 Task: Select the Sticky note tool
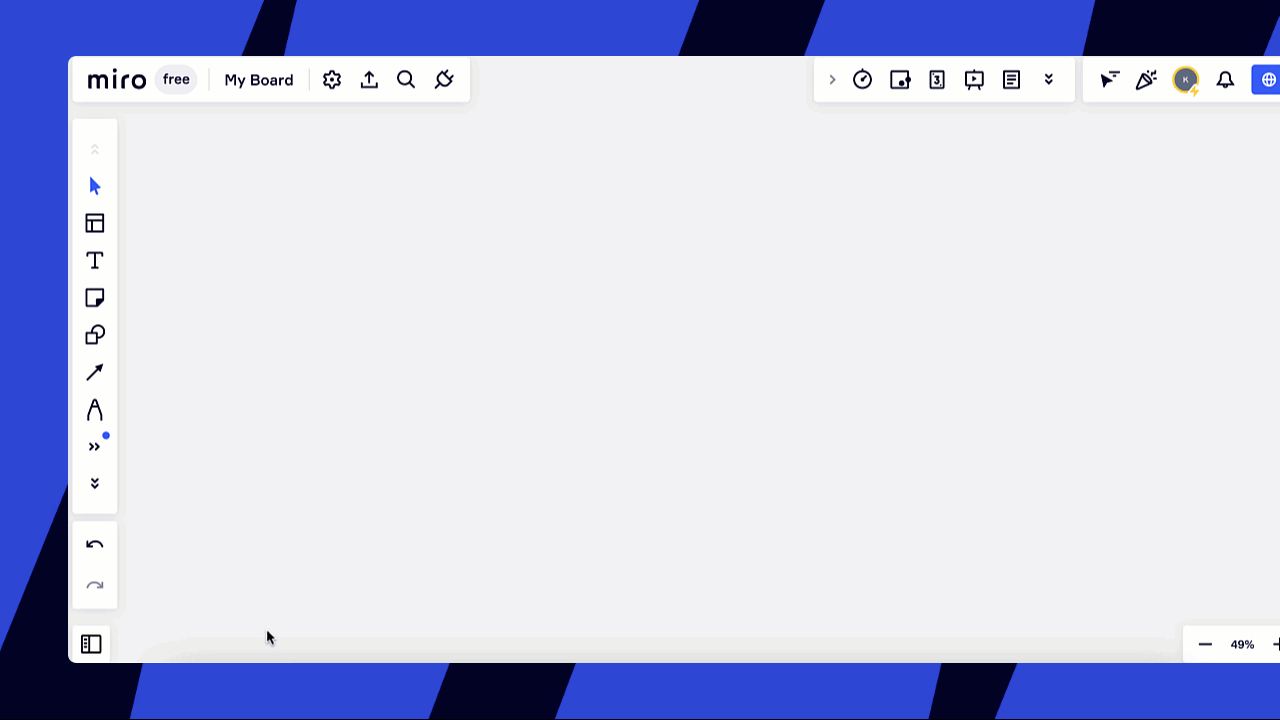click(x=94, y=297)
